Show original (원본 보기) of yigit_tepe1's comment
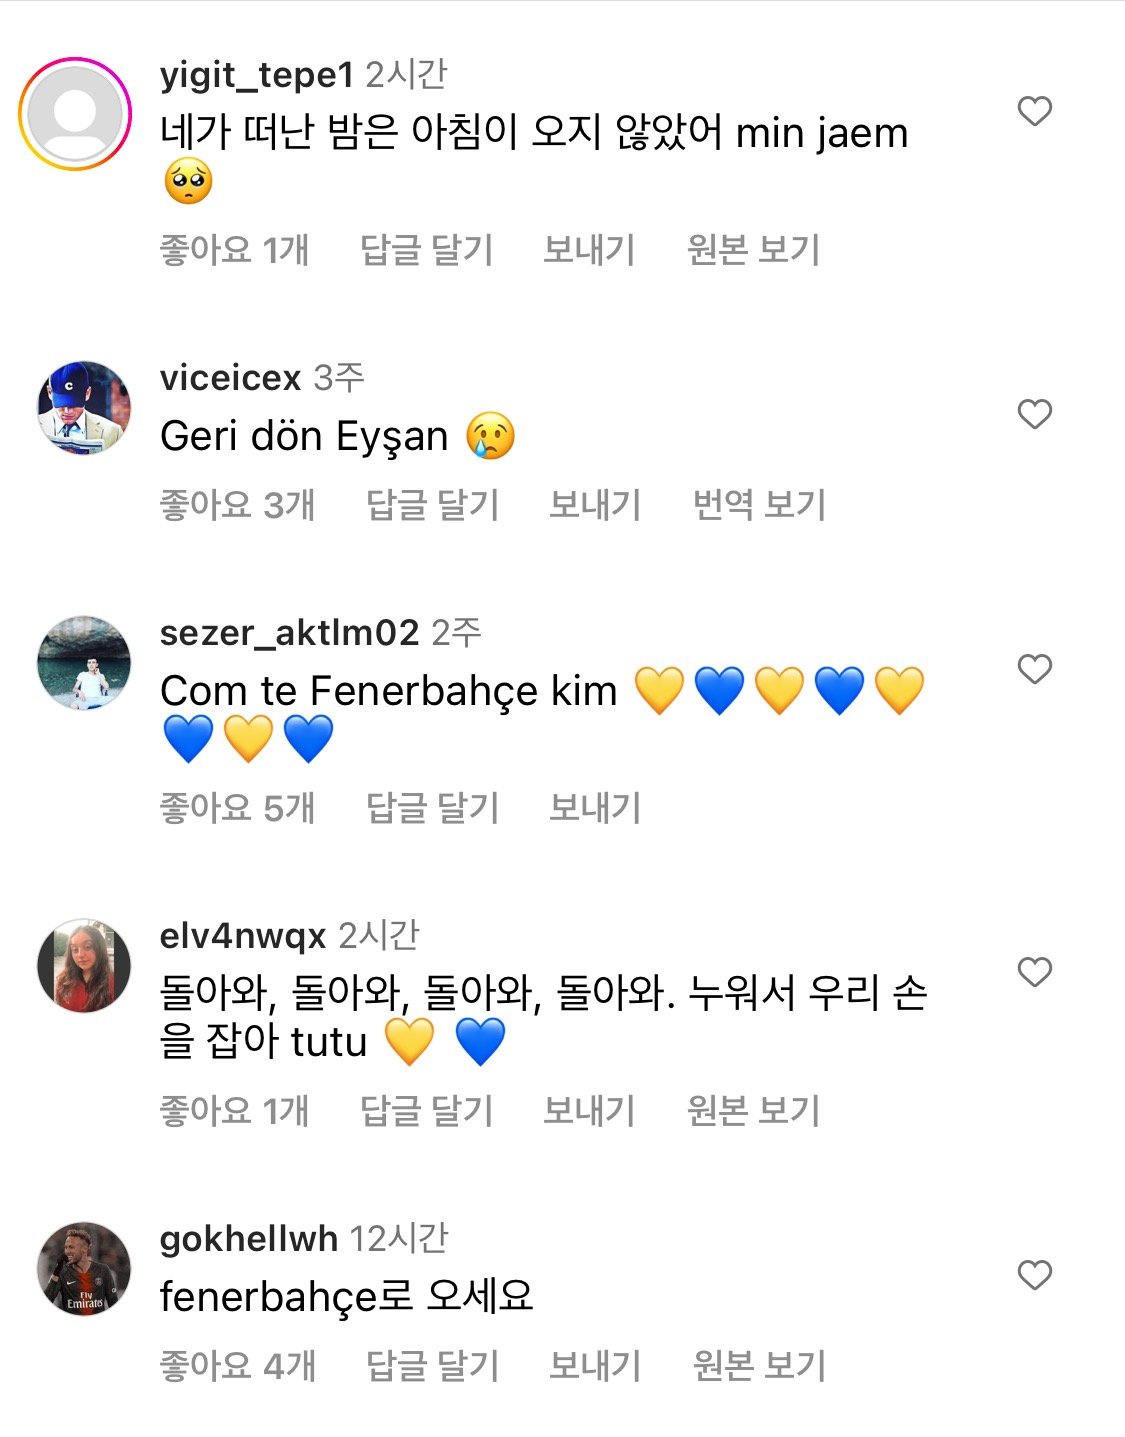Image resolution: width=1125 pixels, height=1437 pixels. pyautogui.click(x=753, y=250)
